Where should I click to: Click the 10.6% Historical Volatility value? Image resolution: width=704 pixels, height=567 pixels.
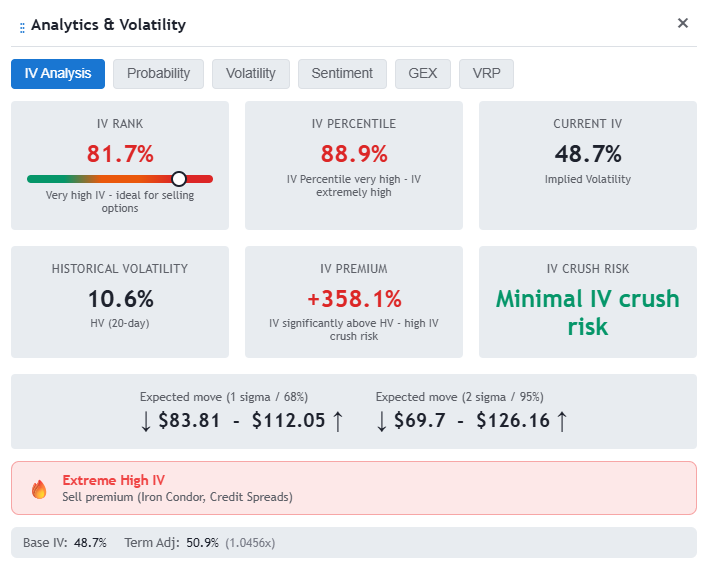tap(120, 299)
